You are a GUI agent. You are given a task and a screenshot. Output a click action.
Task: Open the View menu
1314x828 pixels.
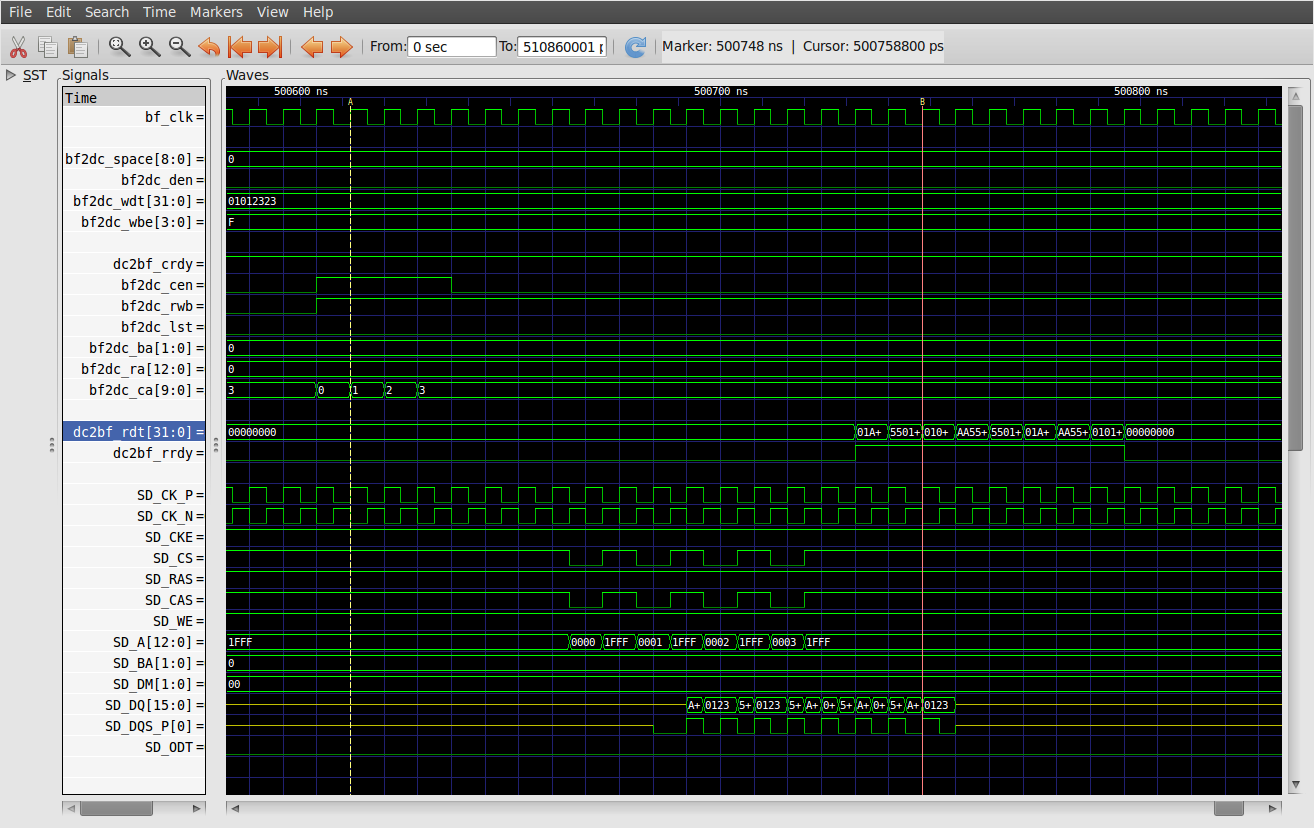pos(272,12)
